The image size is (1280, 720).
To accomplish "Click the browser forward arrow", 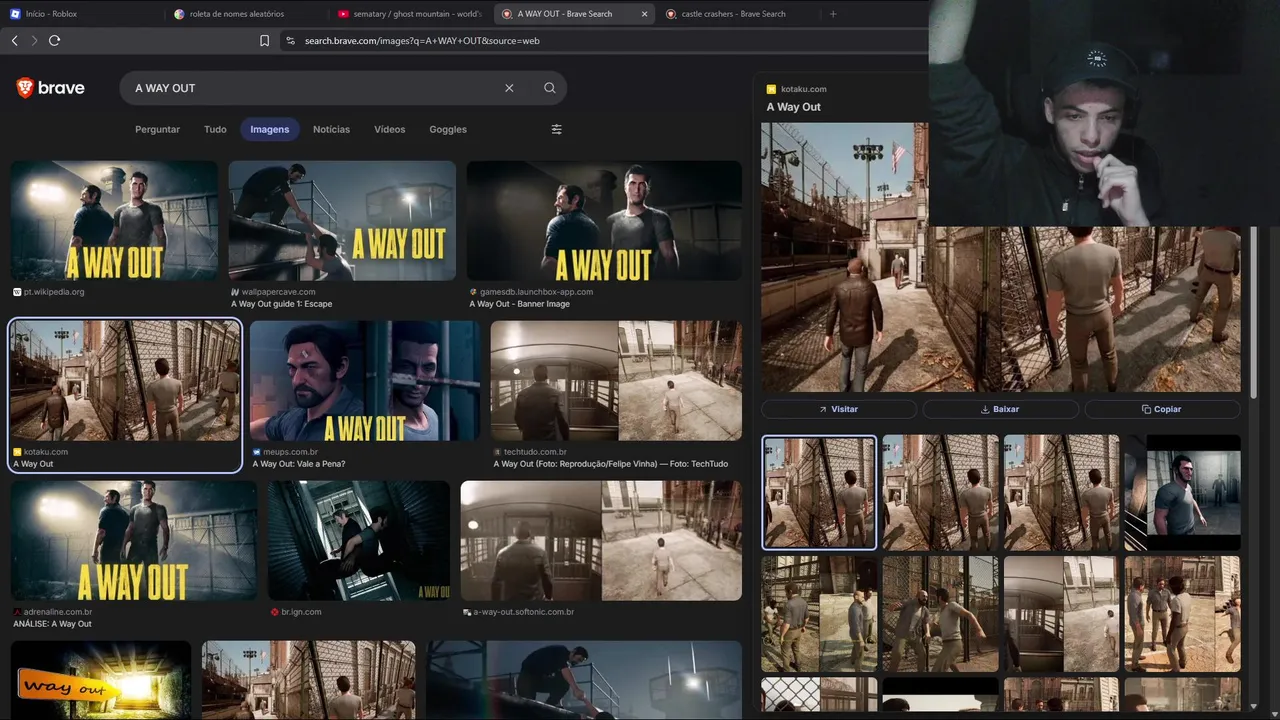I will click(34, 40).
